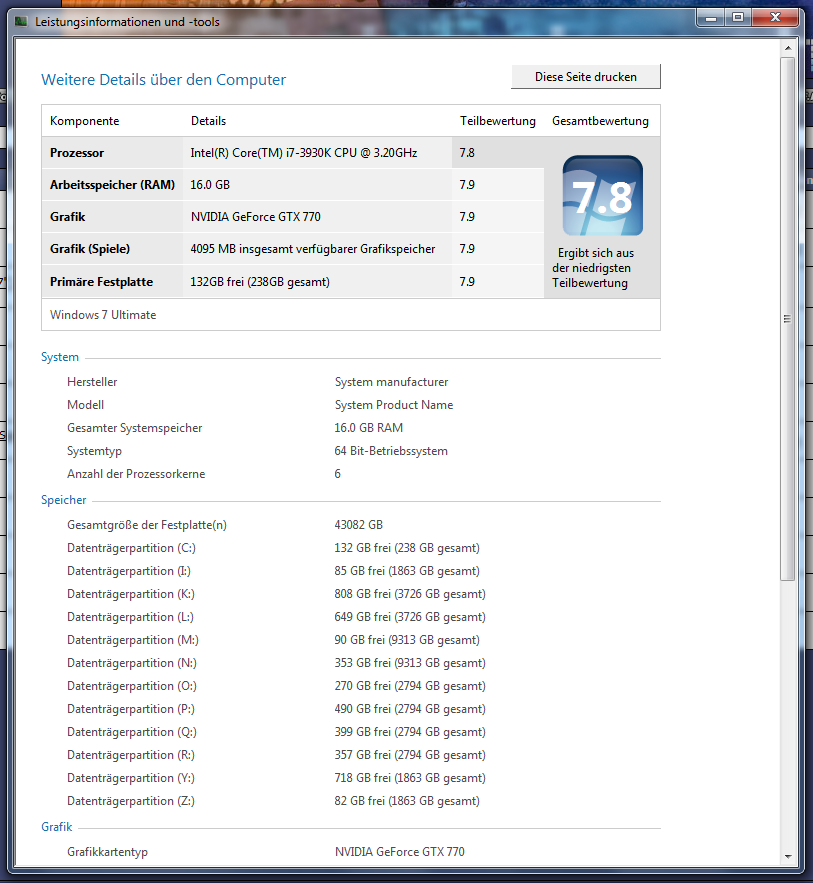Click the Arbeitsspeicher (RAM) row label
813x883 pixels.
click(x=112, y=185)
